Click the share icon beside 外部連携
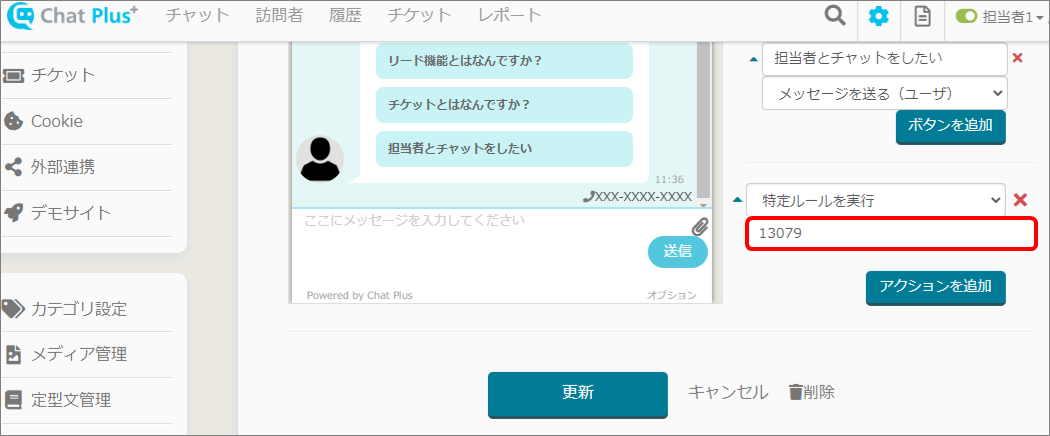Screen dimensions: 1050x436 click(13, 167)
